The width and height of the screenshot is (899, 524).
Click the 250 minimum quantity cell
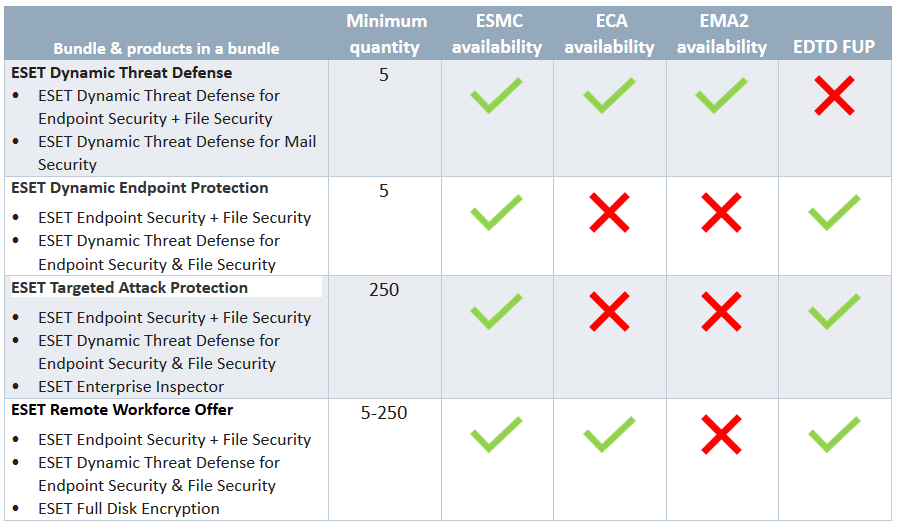(384, 290)
